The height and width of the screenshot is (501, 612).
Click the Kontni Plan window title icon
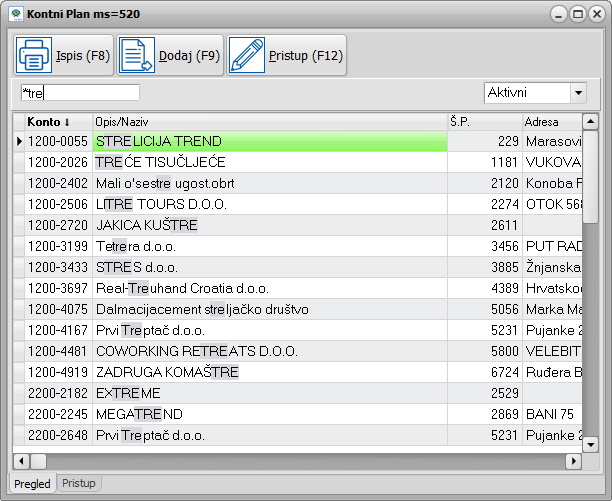click(x=15, y=15)
